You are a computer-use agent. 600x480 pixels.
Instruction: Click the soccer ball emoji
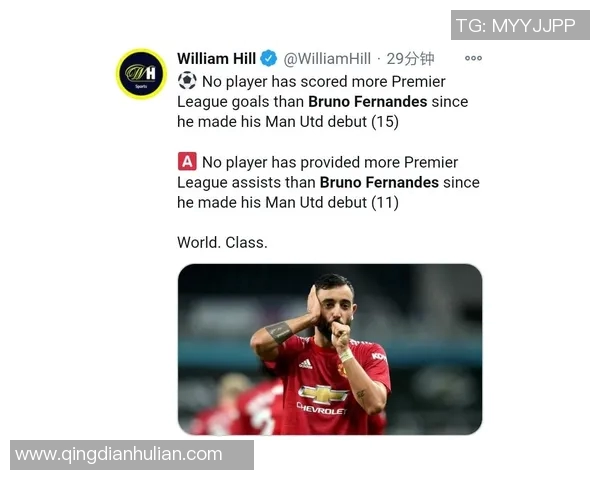[187, 81]
